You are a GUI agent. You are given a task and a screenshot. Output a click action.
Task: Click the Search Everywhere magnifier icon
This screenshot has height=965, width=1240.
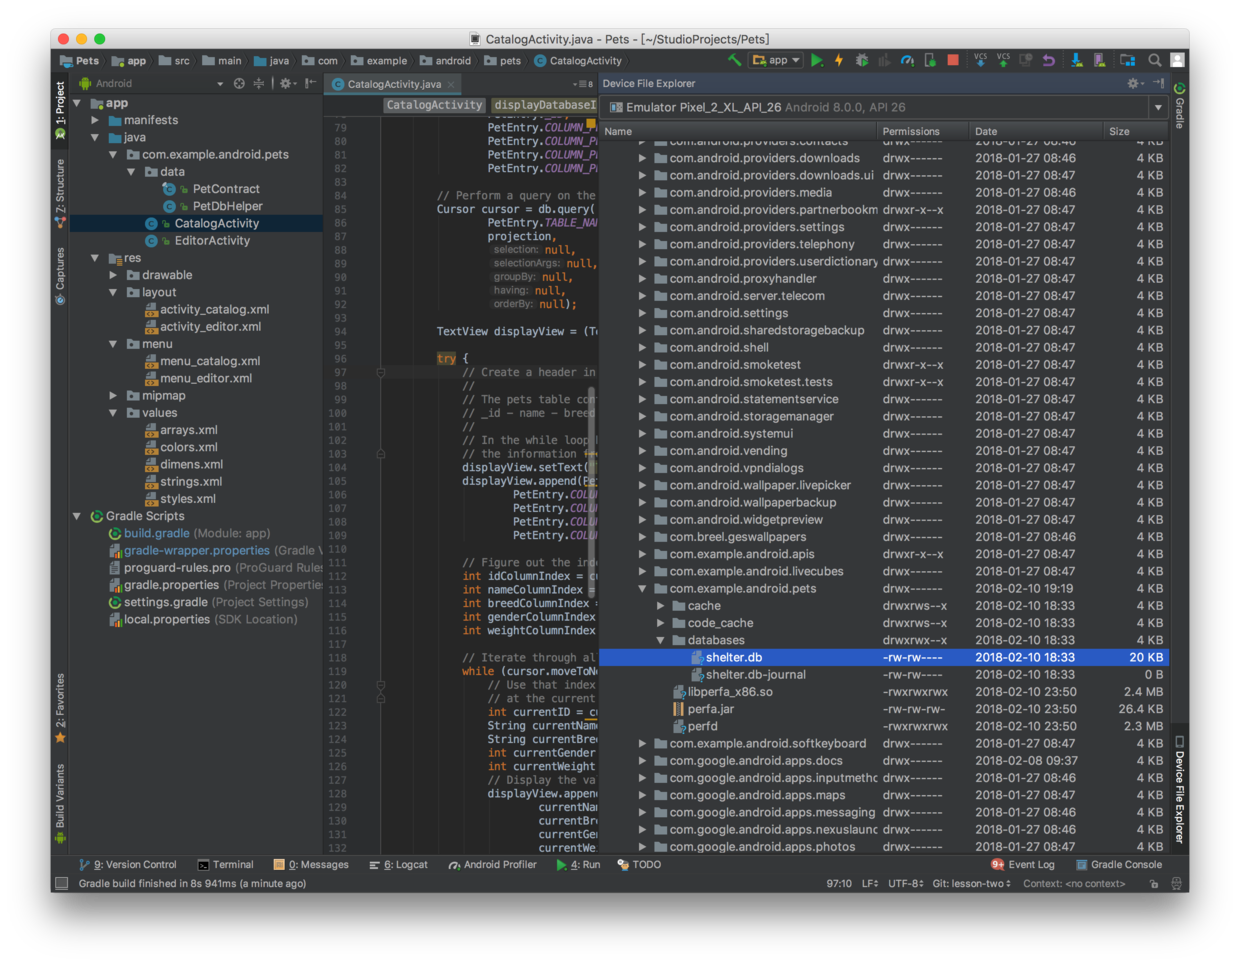tap(1155, 60)
